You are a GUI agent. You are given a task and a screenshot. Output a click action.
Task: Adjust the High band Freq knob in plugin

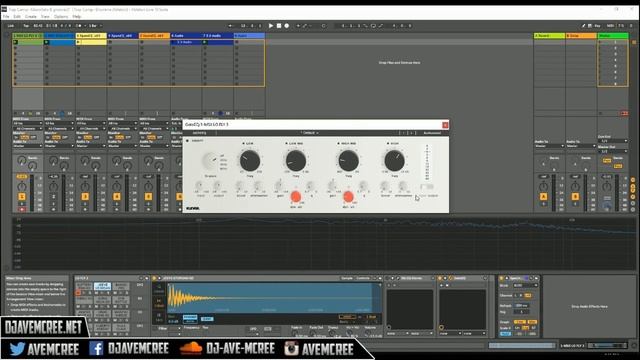point(394,160)
